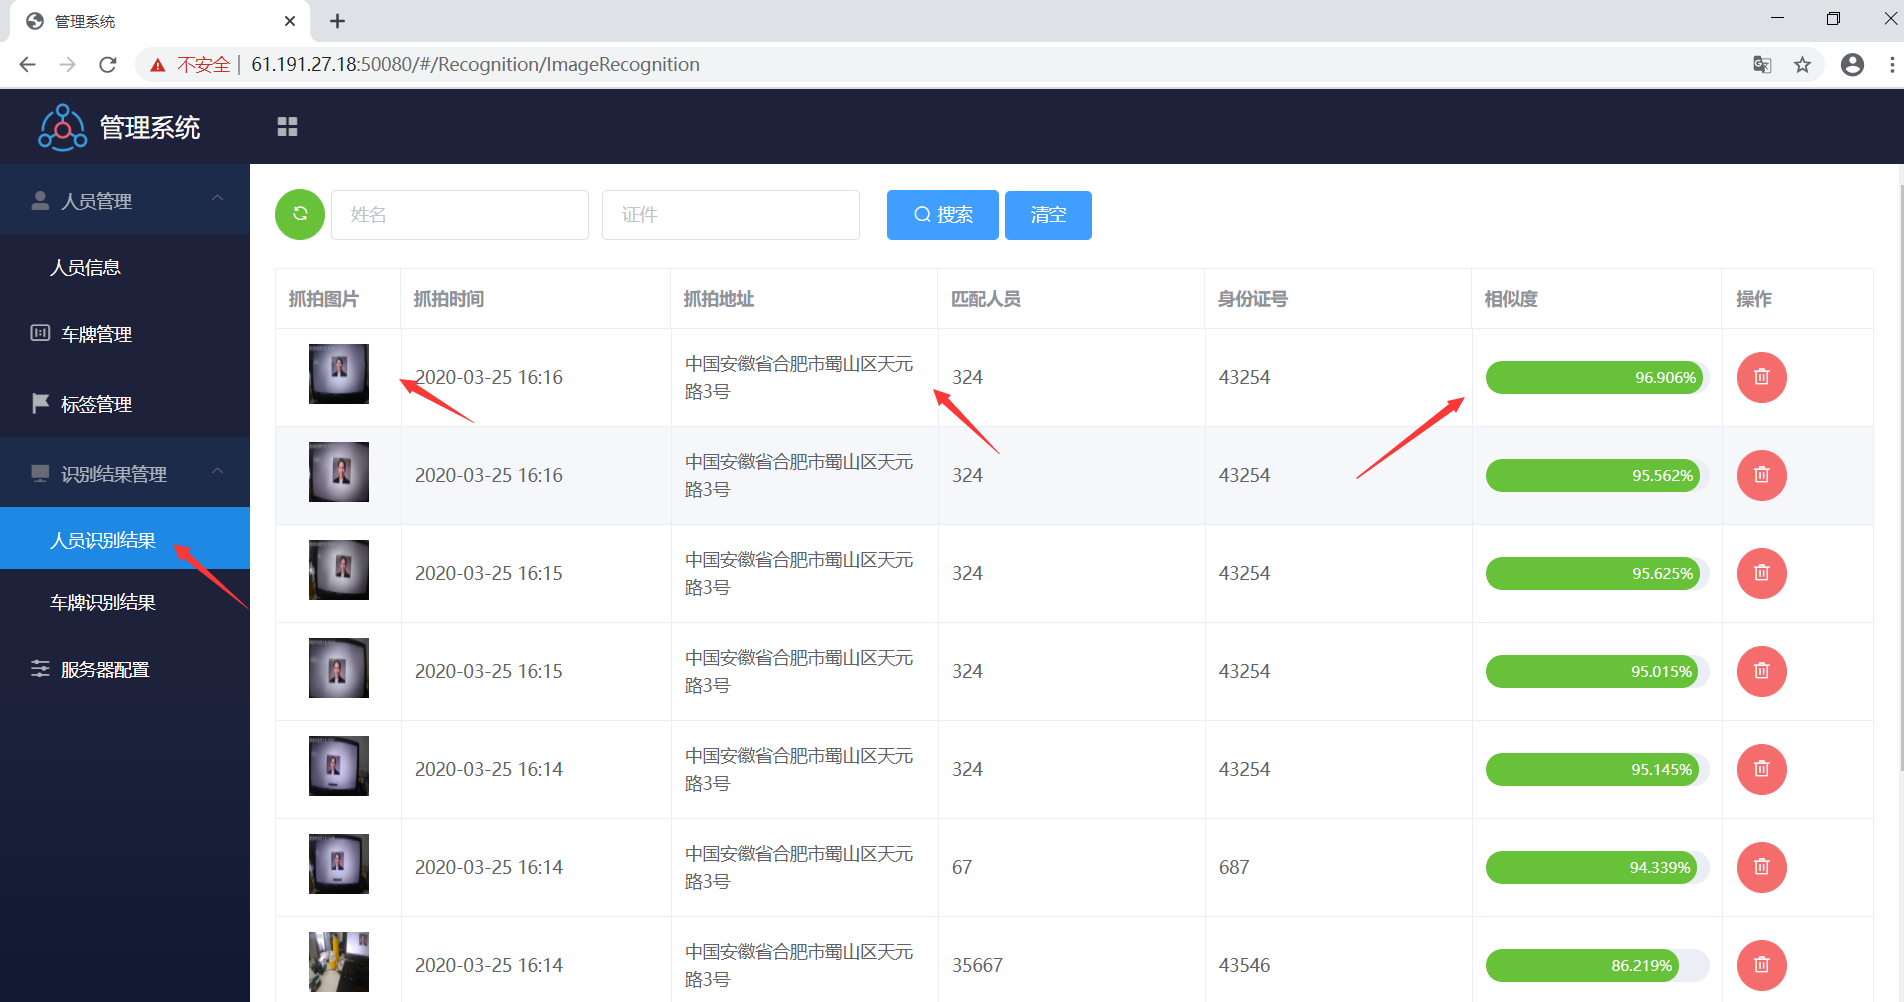The height and width of the screenshot is (1002, 1904).
Task: Delete the record with 86.219% similarity
Action: (x=1761, y=965)
